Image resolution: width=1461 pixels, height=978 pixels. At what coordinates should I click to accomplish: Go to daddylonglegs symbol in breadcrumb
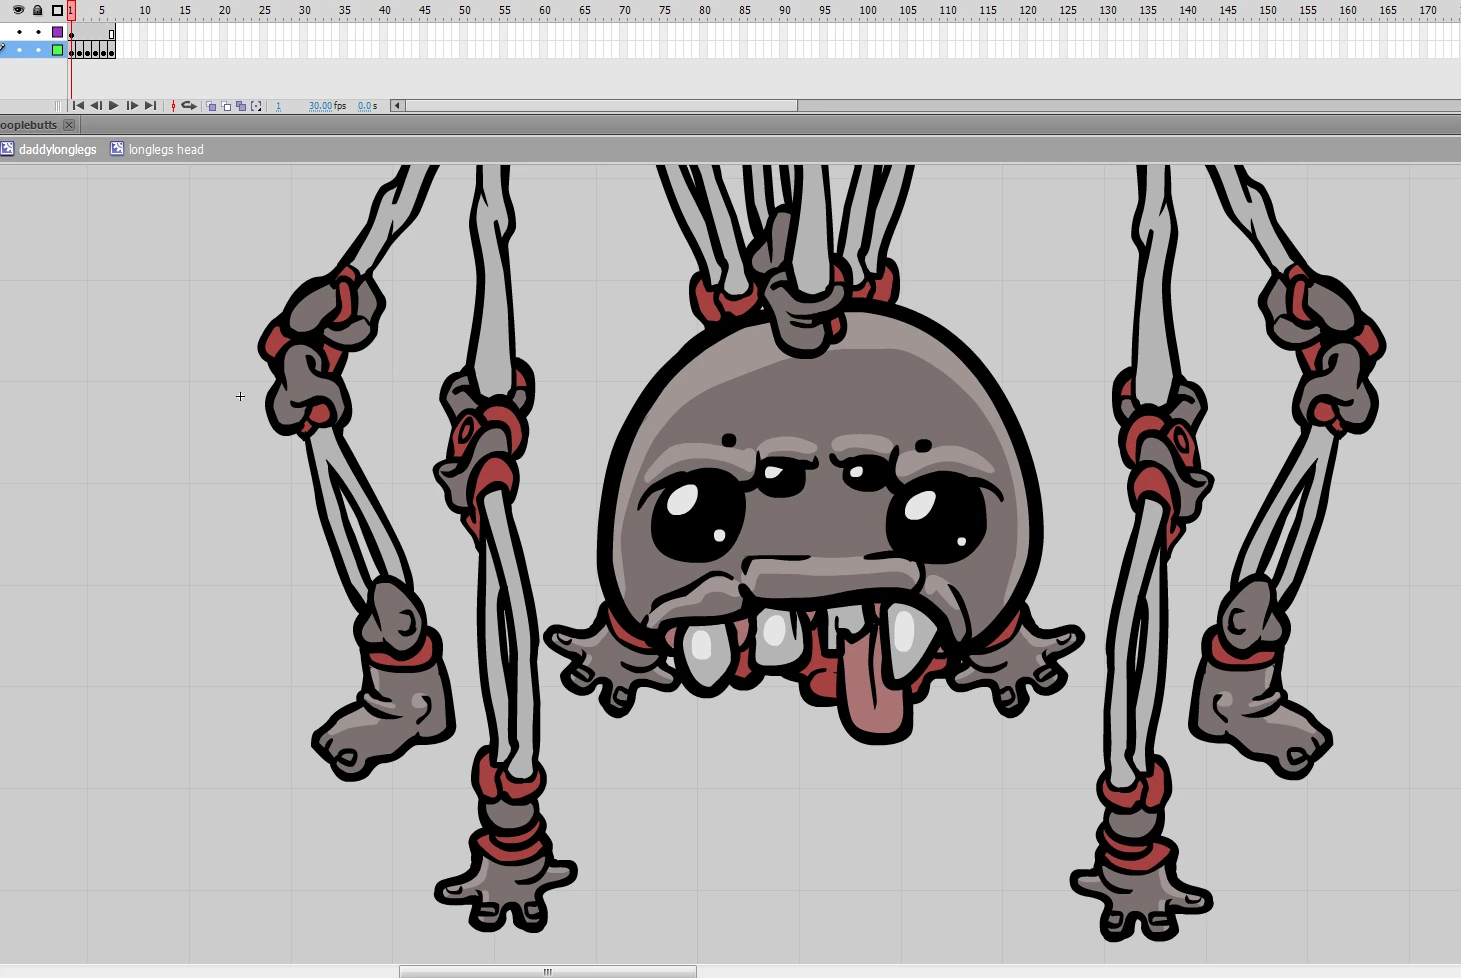pyautogui.click(x=58, y=150)
